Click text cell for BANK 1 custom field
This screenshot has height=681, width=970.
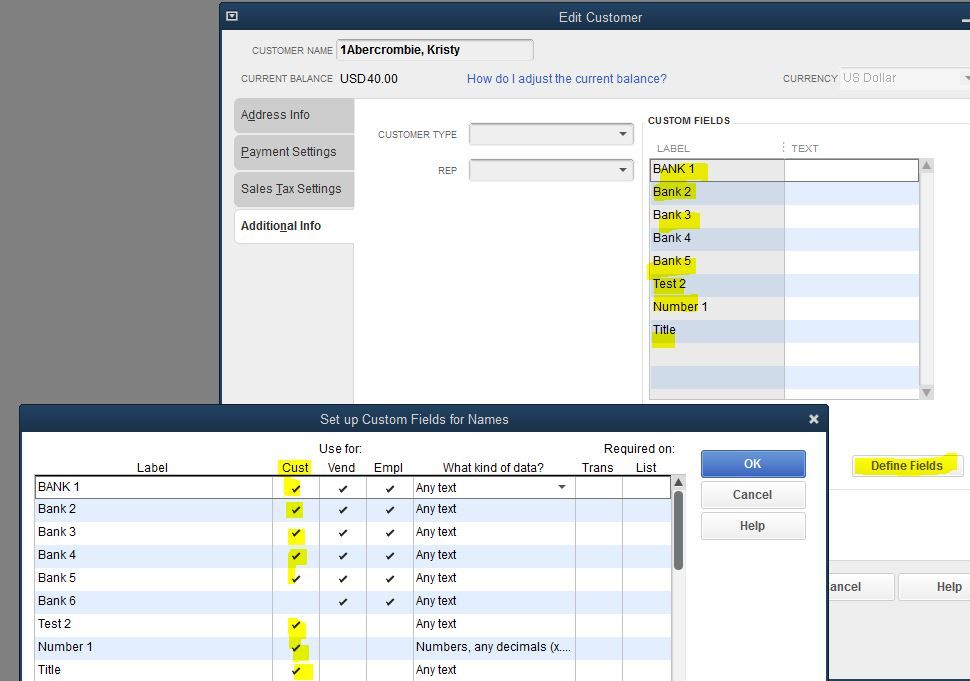click(851, 169)
